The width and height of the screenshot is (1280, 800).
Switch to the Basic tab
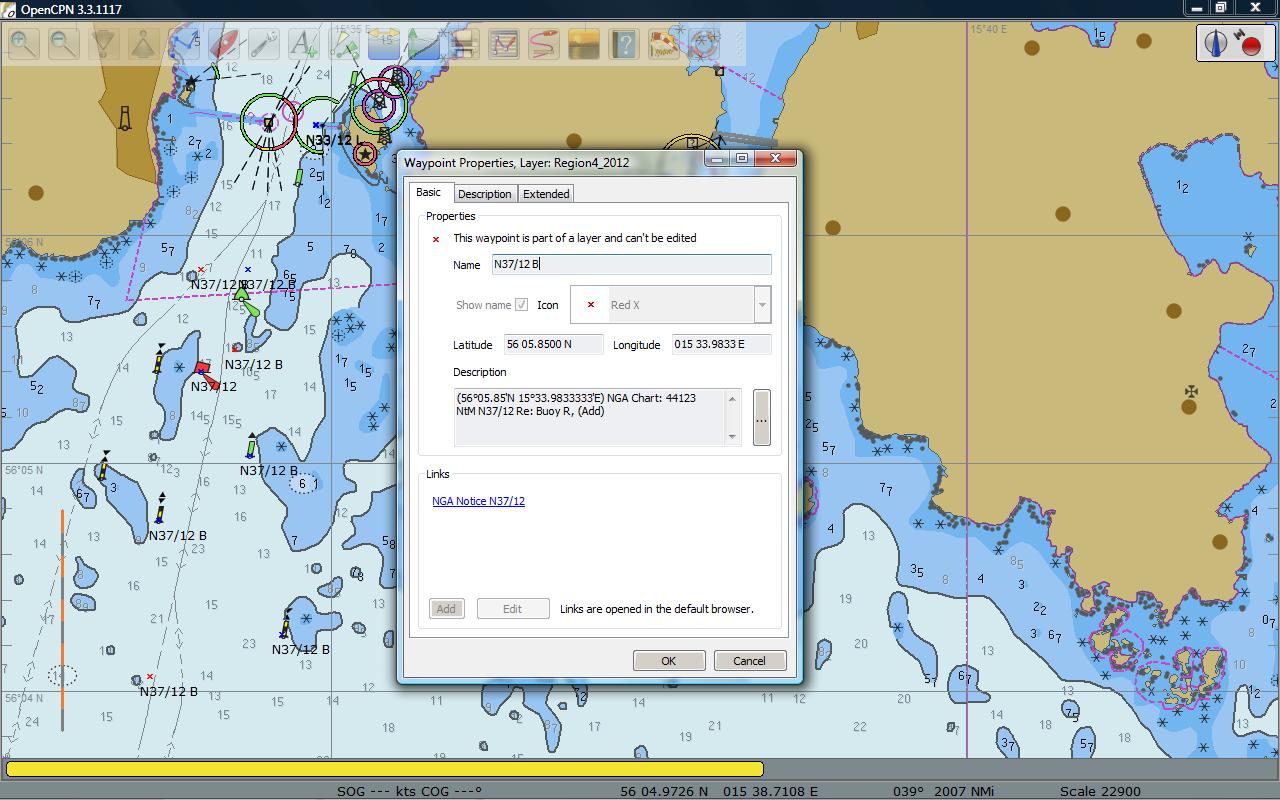pyautogui.click(x=428, y=193)
